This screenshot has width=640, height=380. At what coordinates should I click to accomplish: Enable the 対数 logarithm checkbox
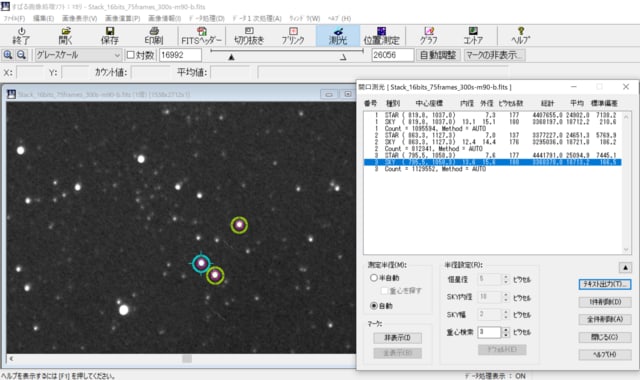[131, 55]
